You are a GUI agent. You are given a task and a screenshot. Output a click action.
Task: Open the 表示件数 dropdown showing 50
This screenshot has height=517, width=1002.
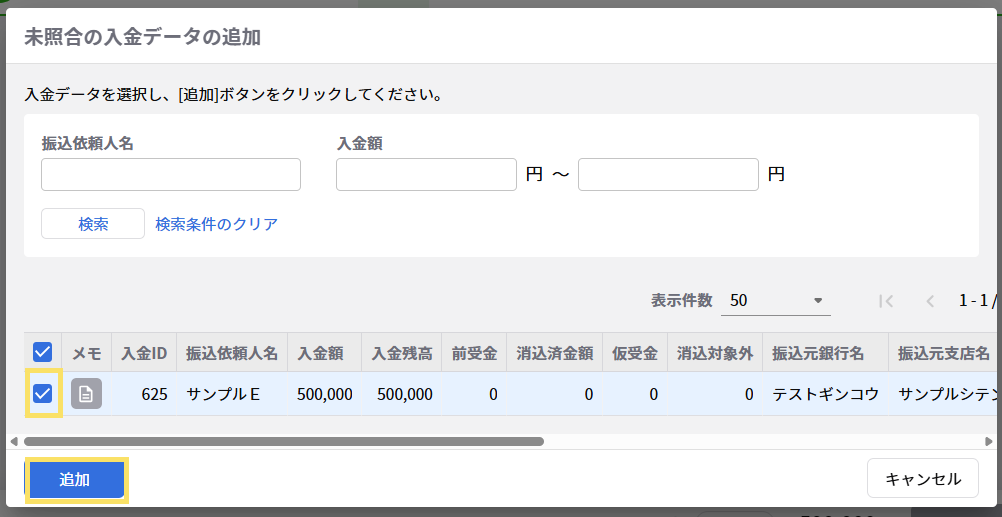[776, 300]
